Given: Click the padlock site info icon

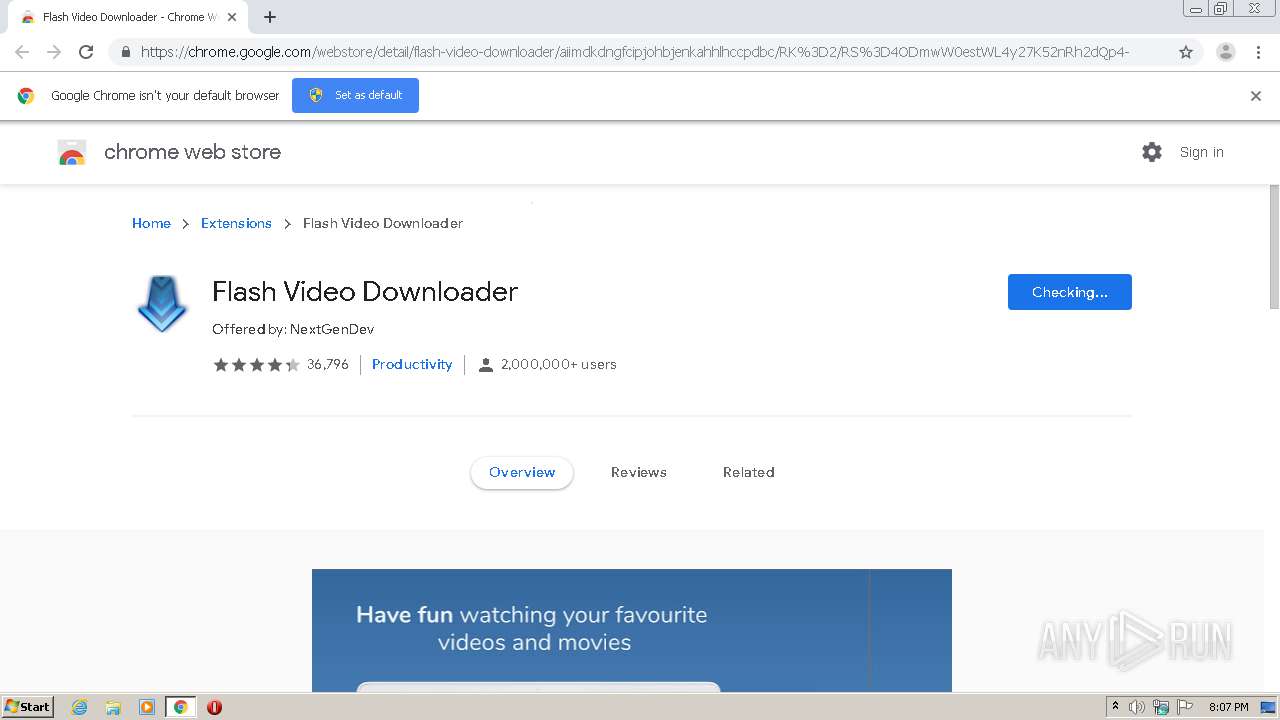Looking at the screenshot, I should pyautogui.click(x=125, y=52).
